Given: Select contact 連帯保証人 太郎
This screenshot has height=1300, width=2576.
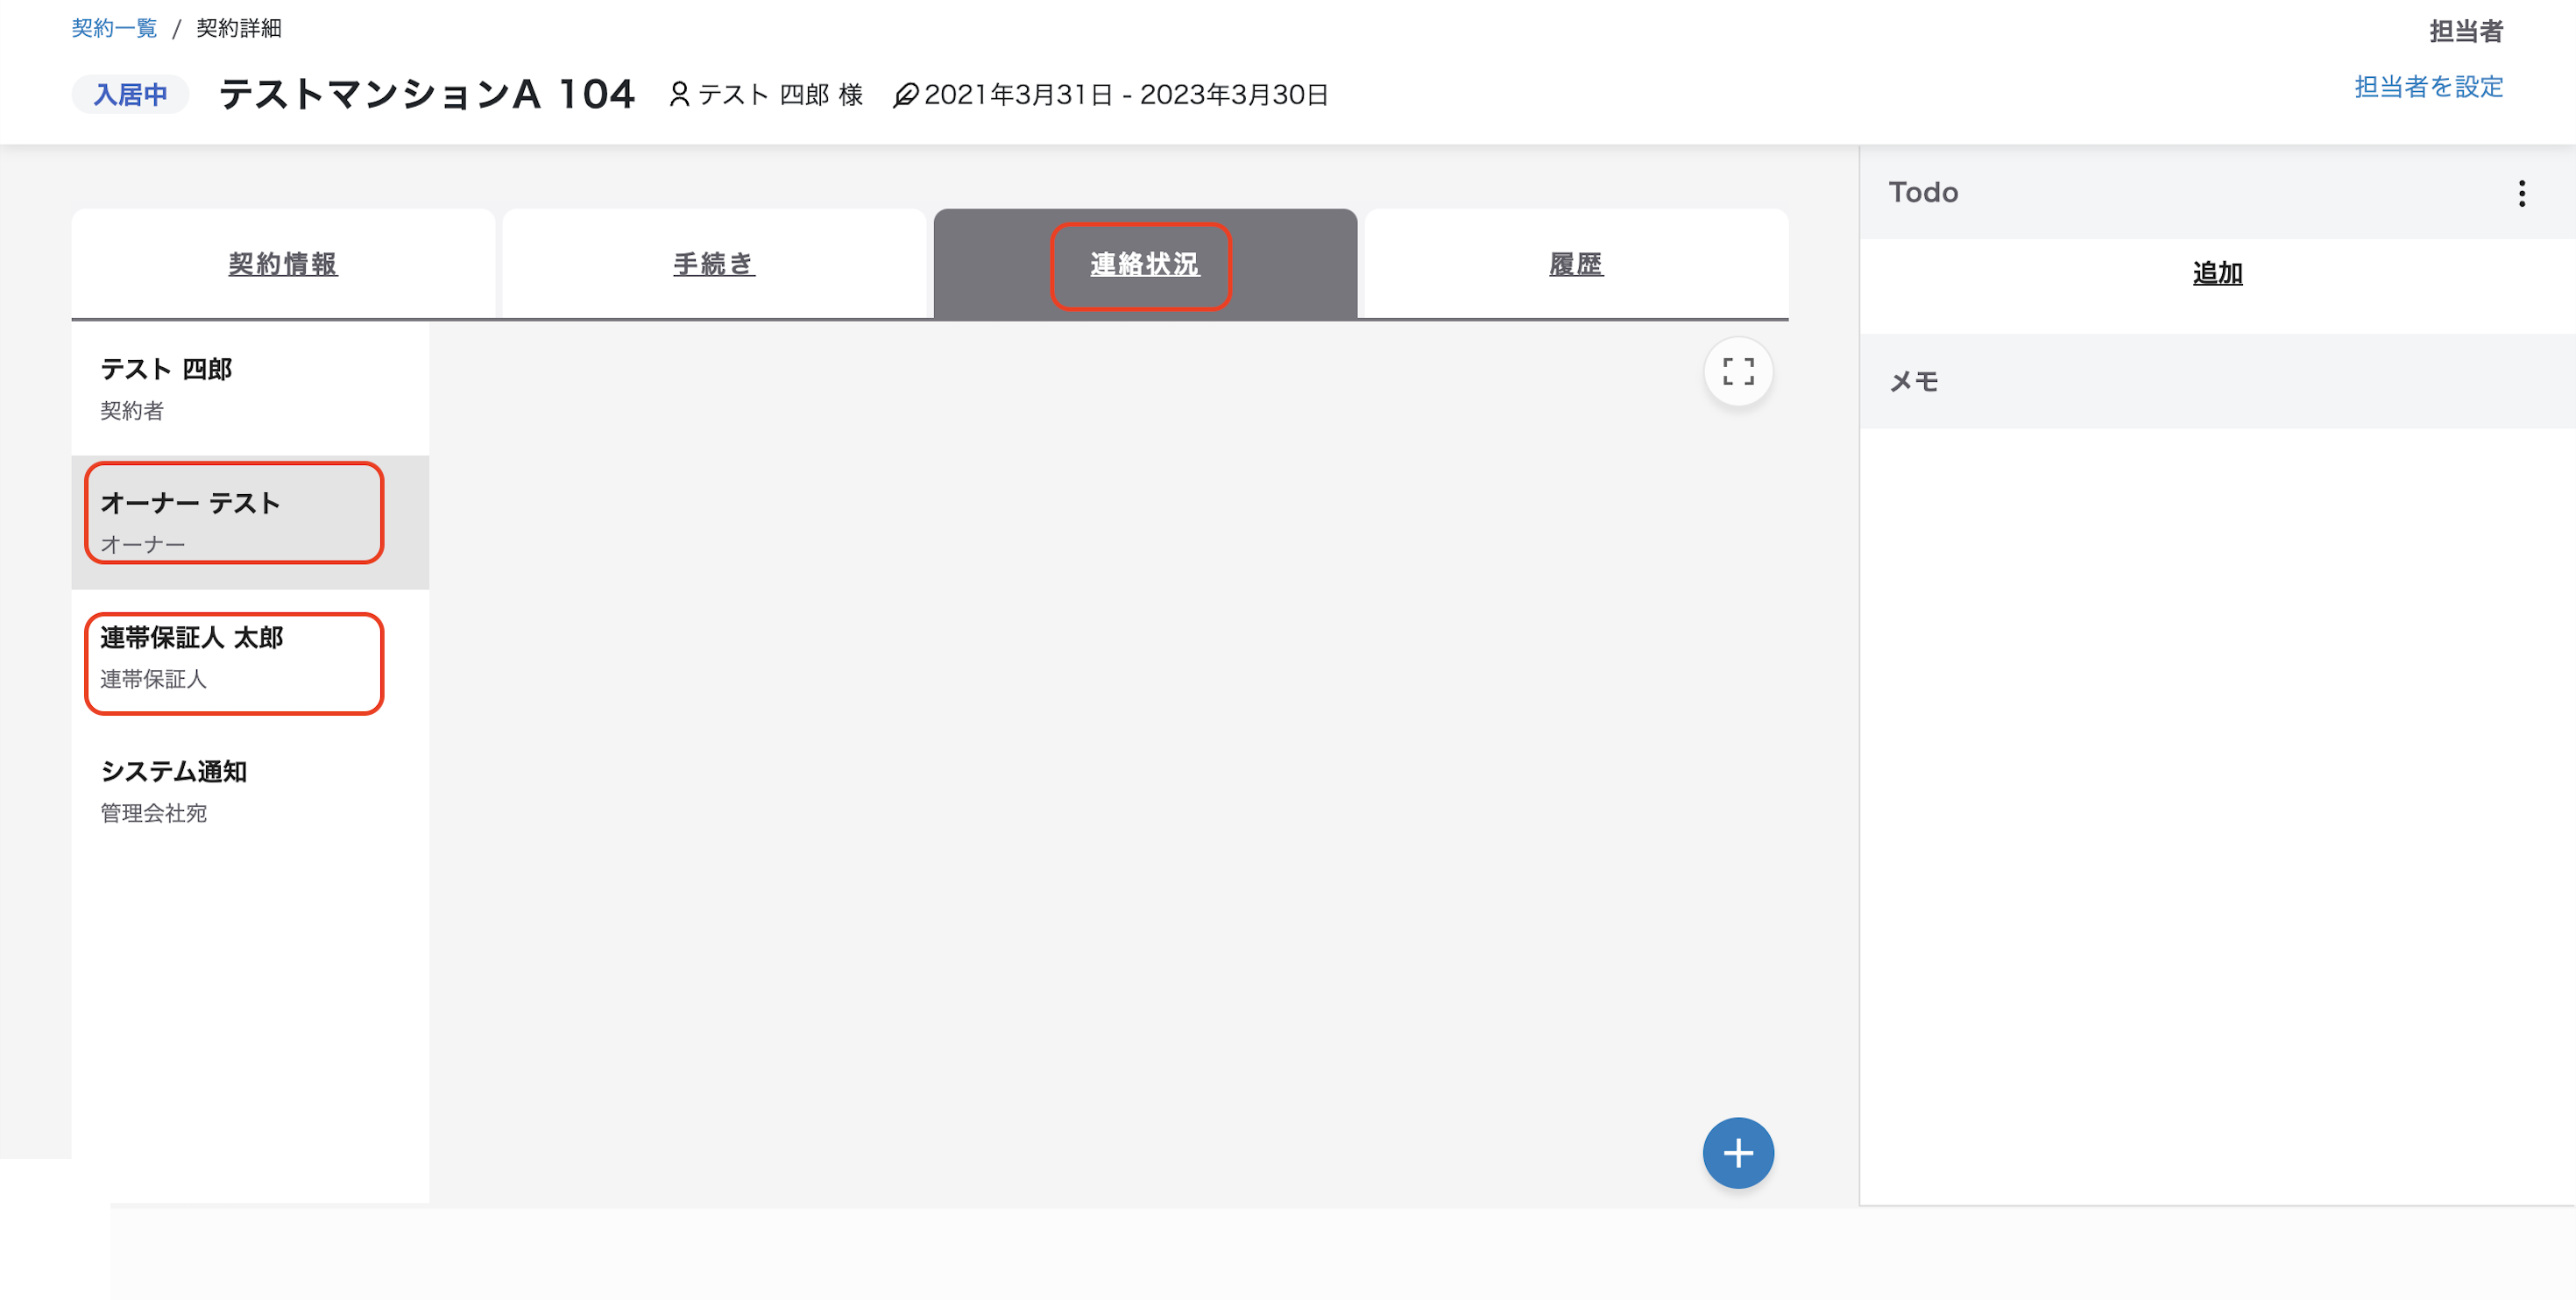Looking at the screenshot, I should click(x=250, y=656).
